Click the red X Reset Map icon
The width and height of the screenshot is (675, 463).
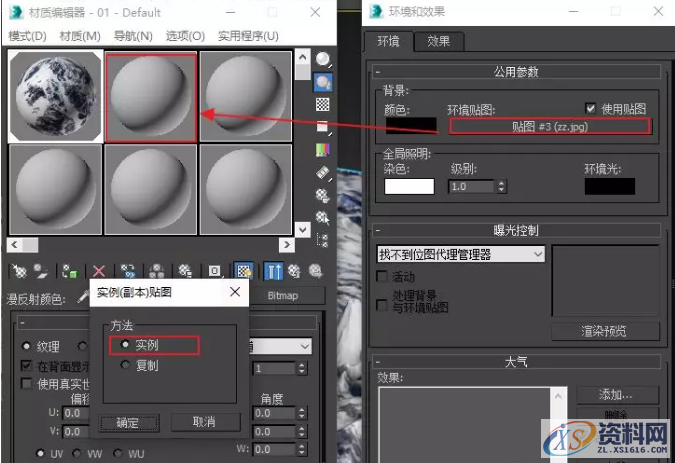click(x=99, y=271)
